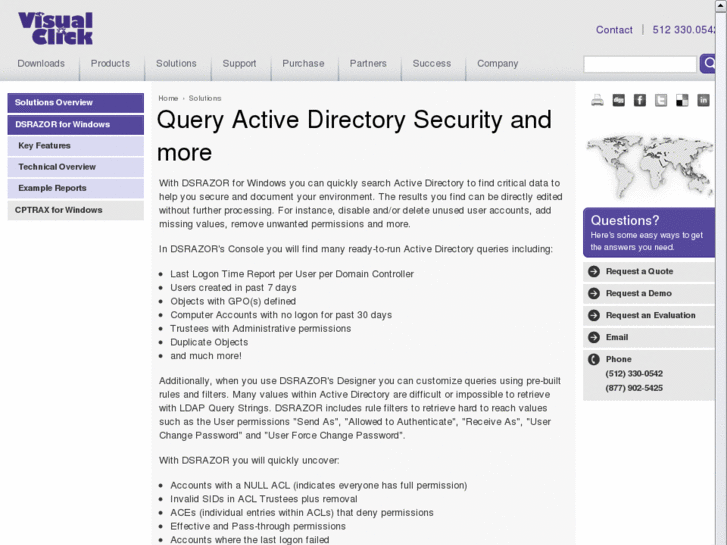This screenshot has height=545, width=727.
Task: Click the Request a Demo link
Action: pos(638,293)
